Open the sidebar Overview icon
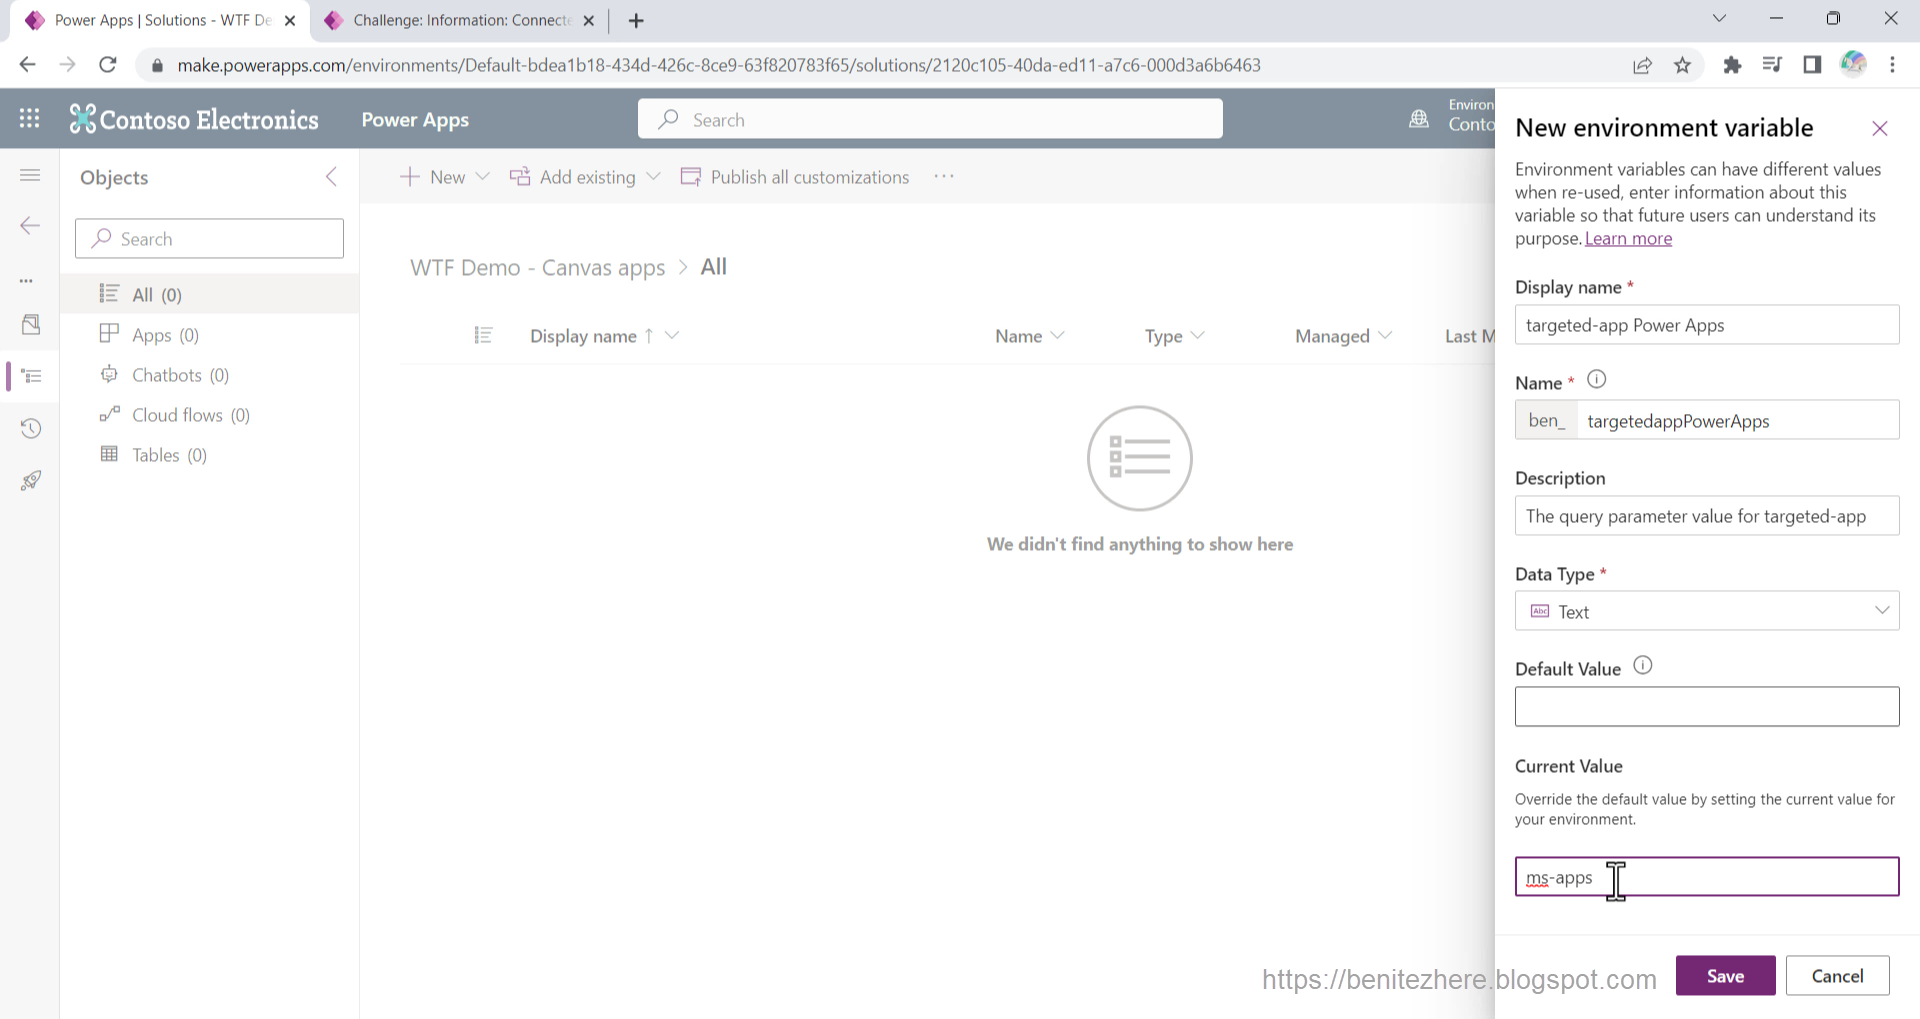This screenshot has width=1920, height=1019. (x=31, y=324)
